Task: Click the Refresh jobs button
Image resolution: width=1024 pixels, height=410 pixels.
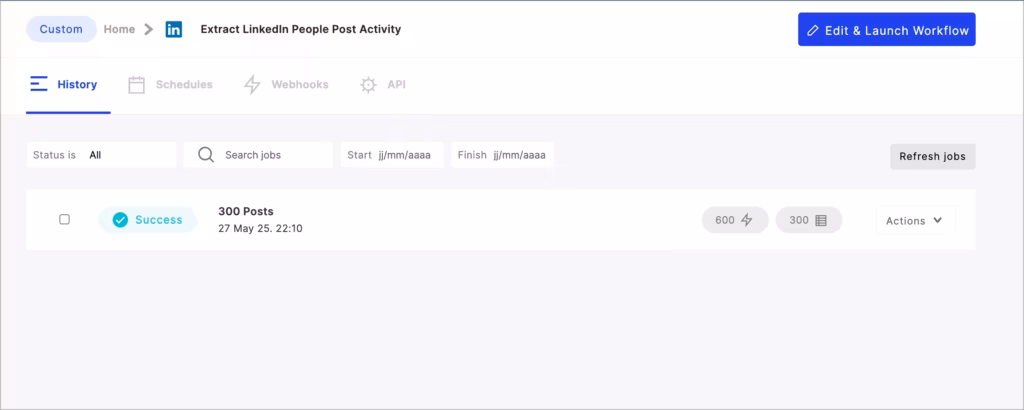Action: click(933, 157)
